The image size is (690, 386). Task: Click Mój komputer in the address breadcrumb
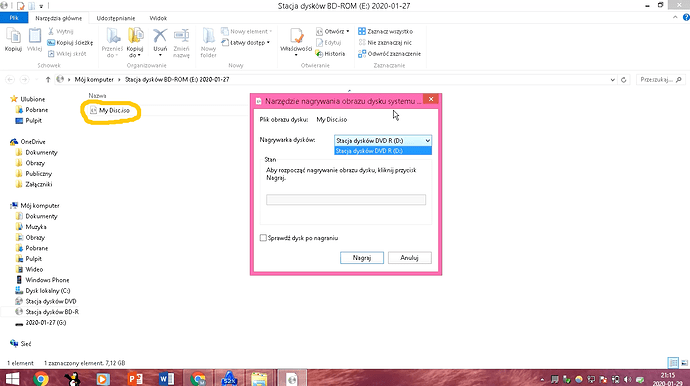[94, 80]
